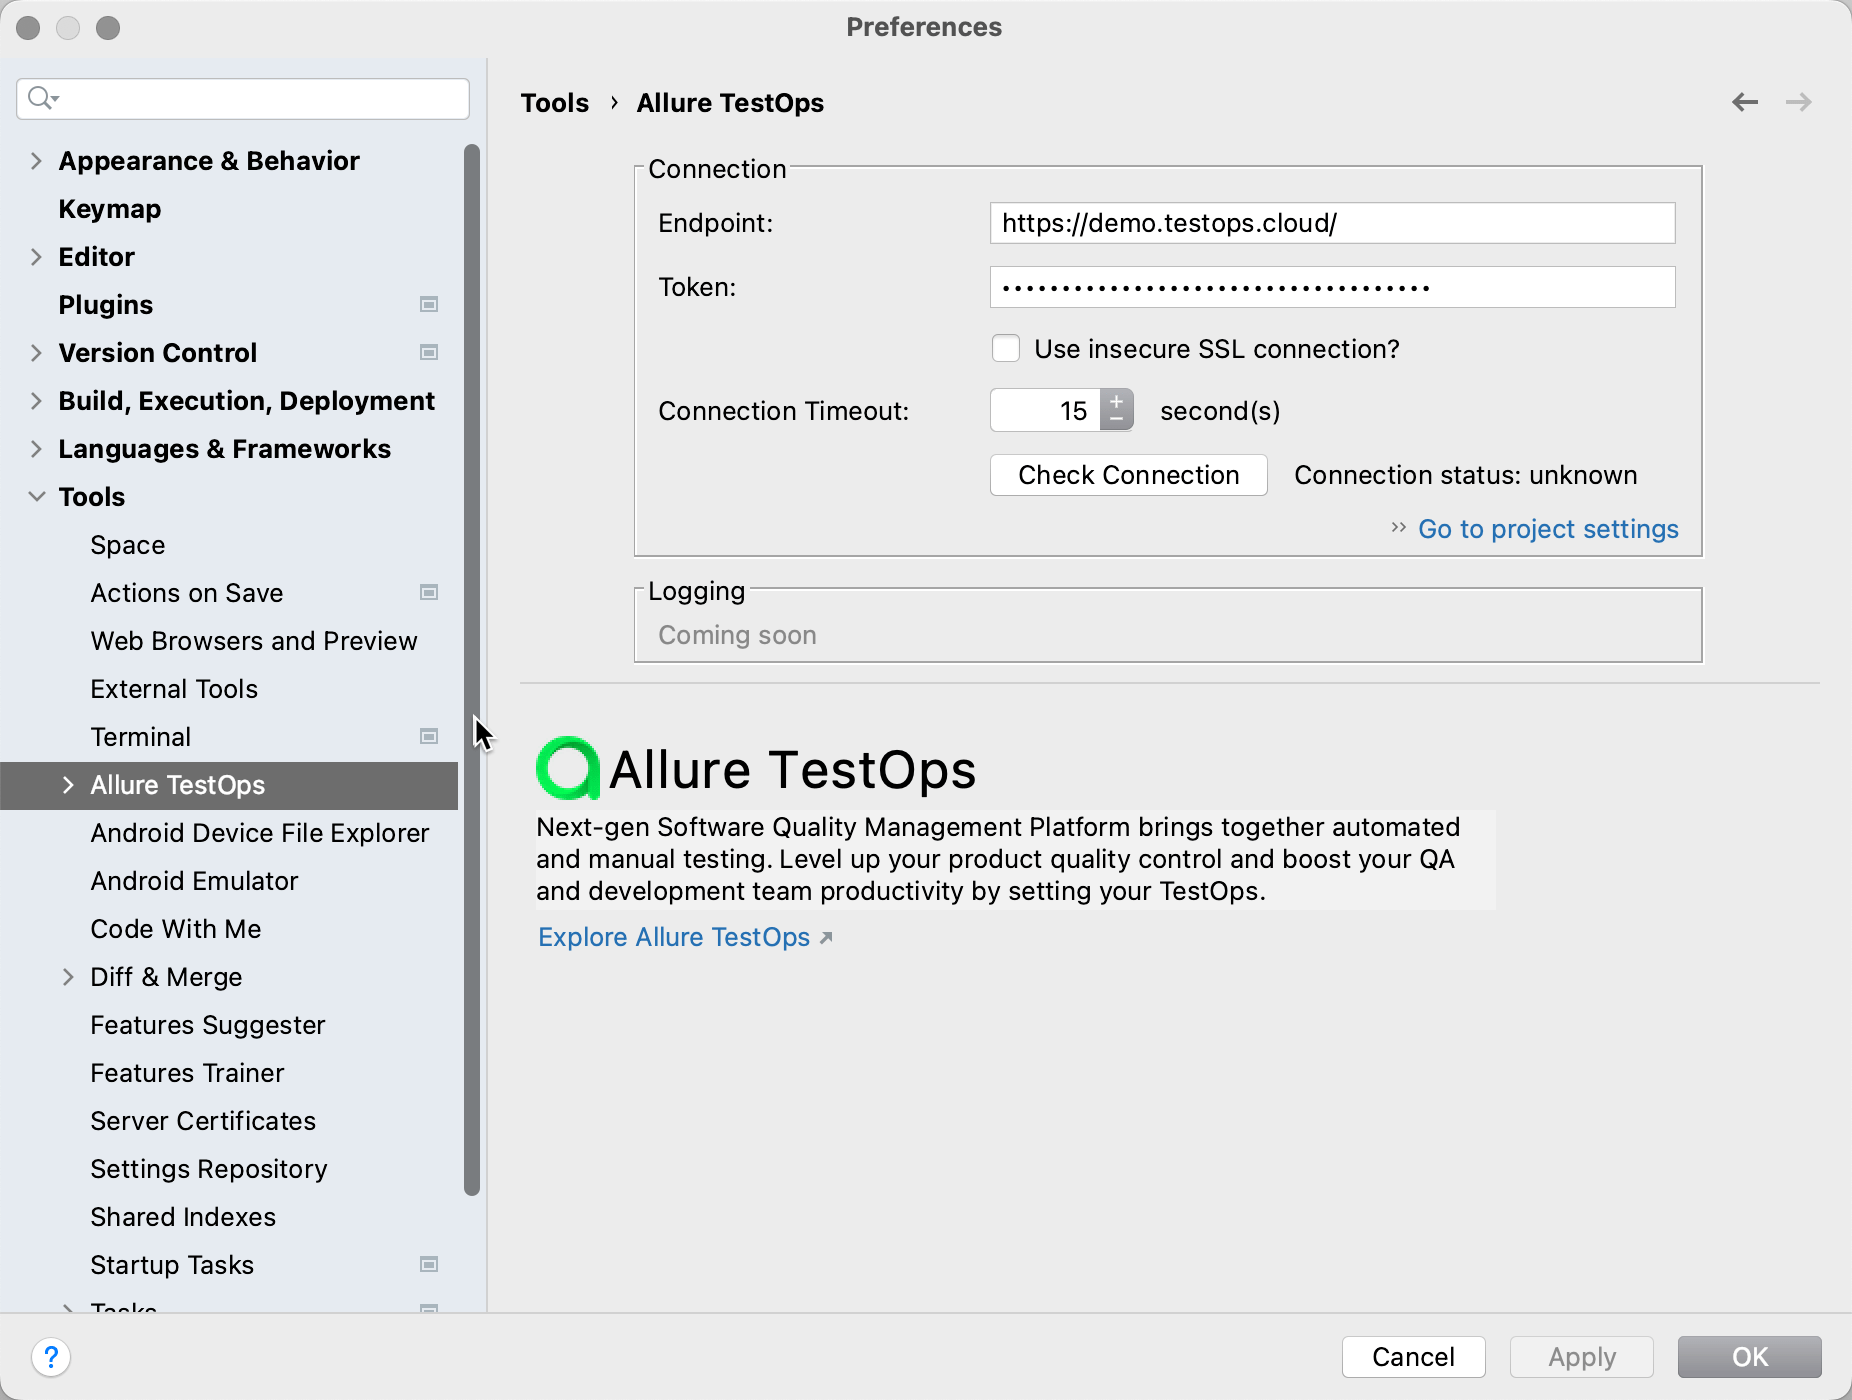Collapse the Tools section

click(x=36, y=497)
